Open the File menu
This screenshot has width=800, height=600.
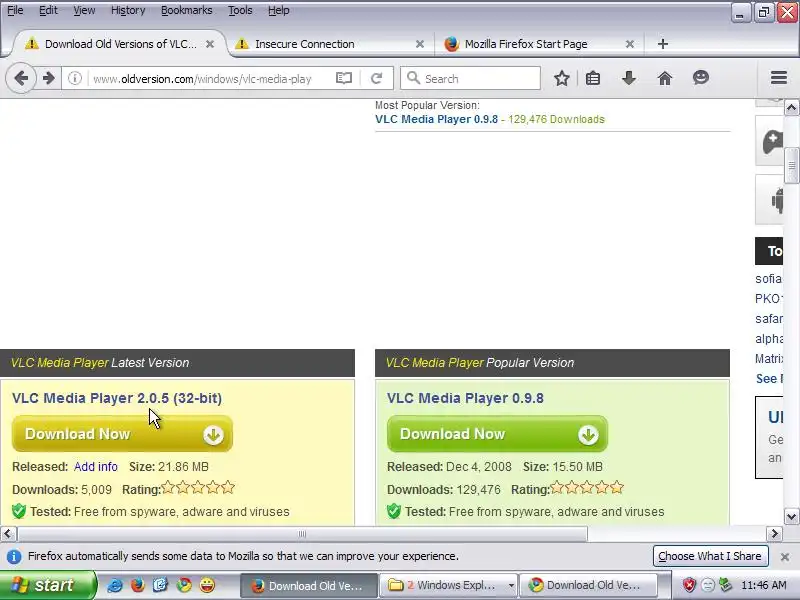pos(15,10)
